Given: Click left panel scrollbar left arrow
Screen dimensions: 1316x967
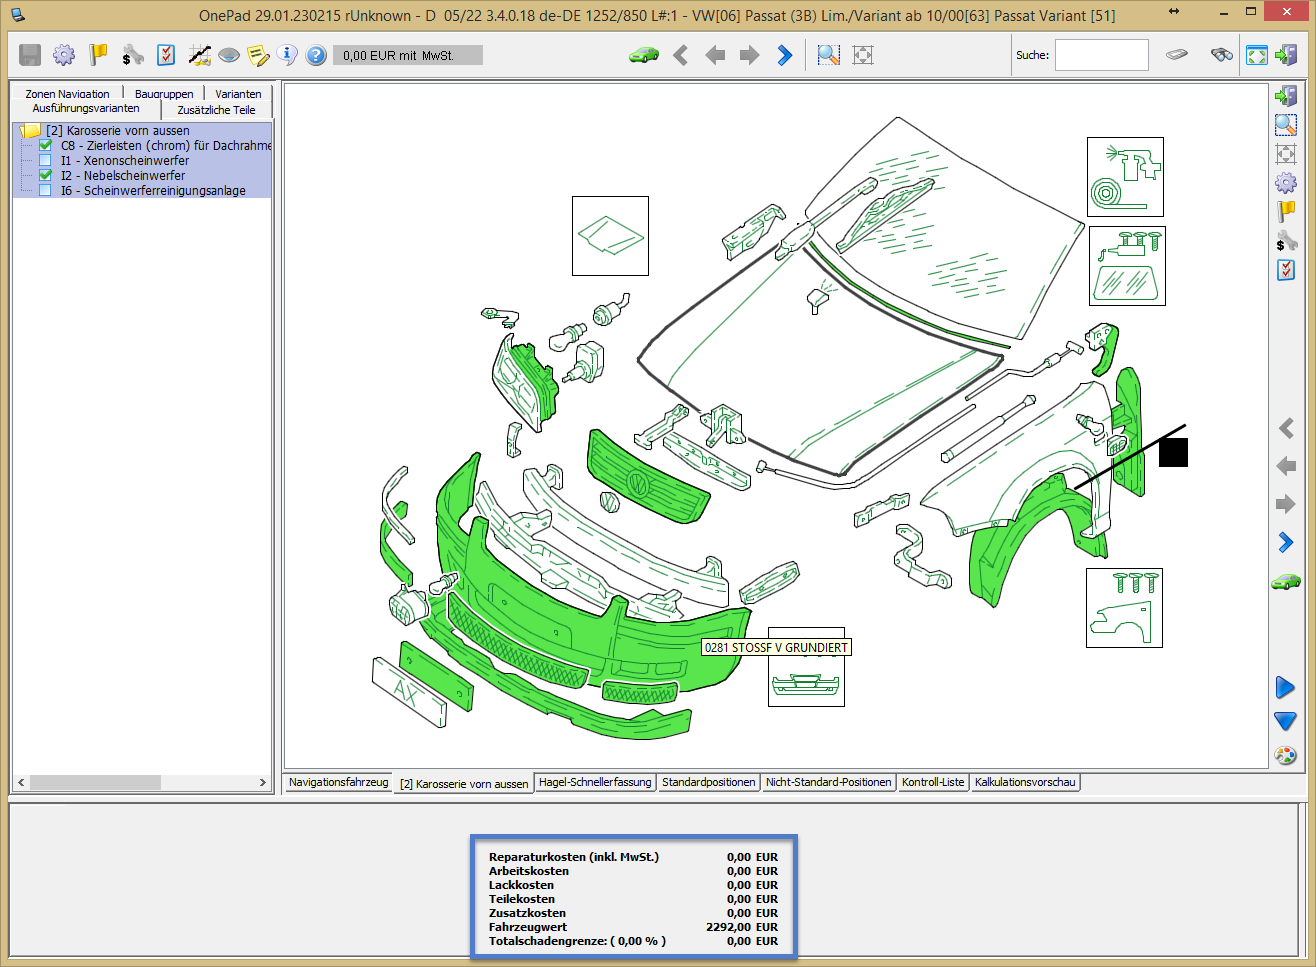Looking at the screenshot, I should coord(21,782).
